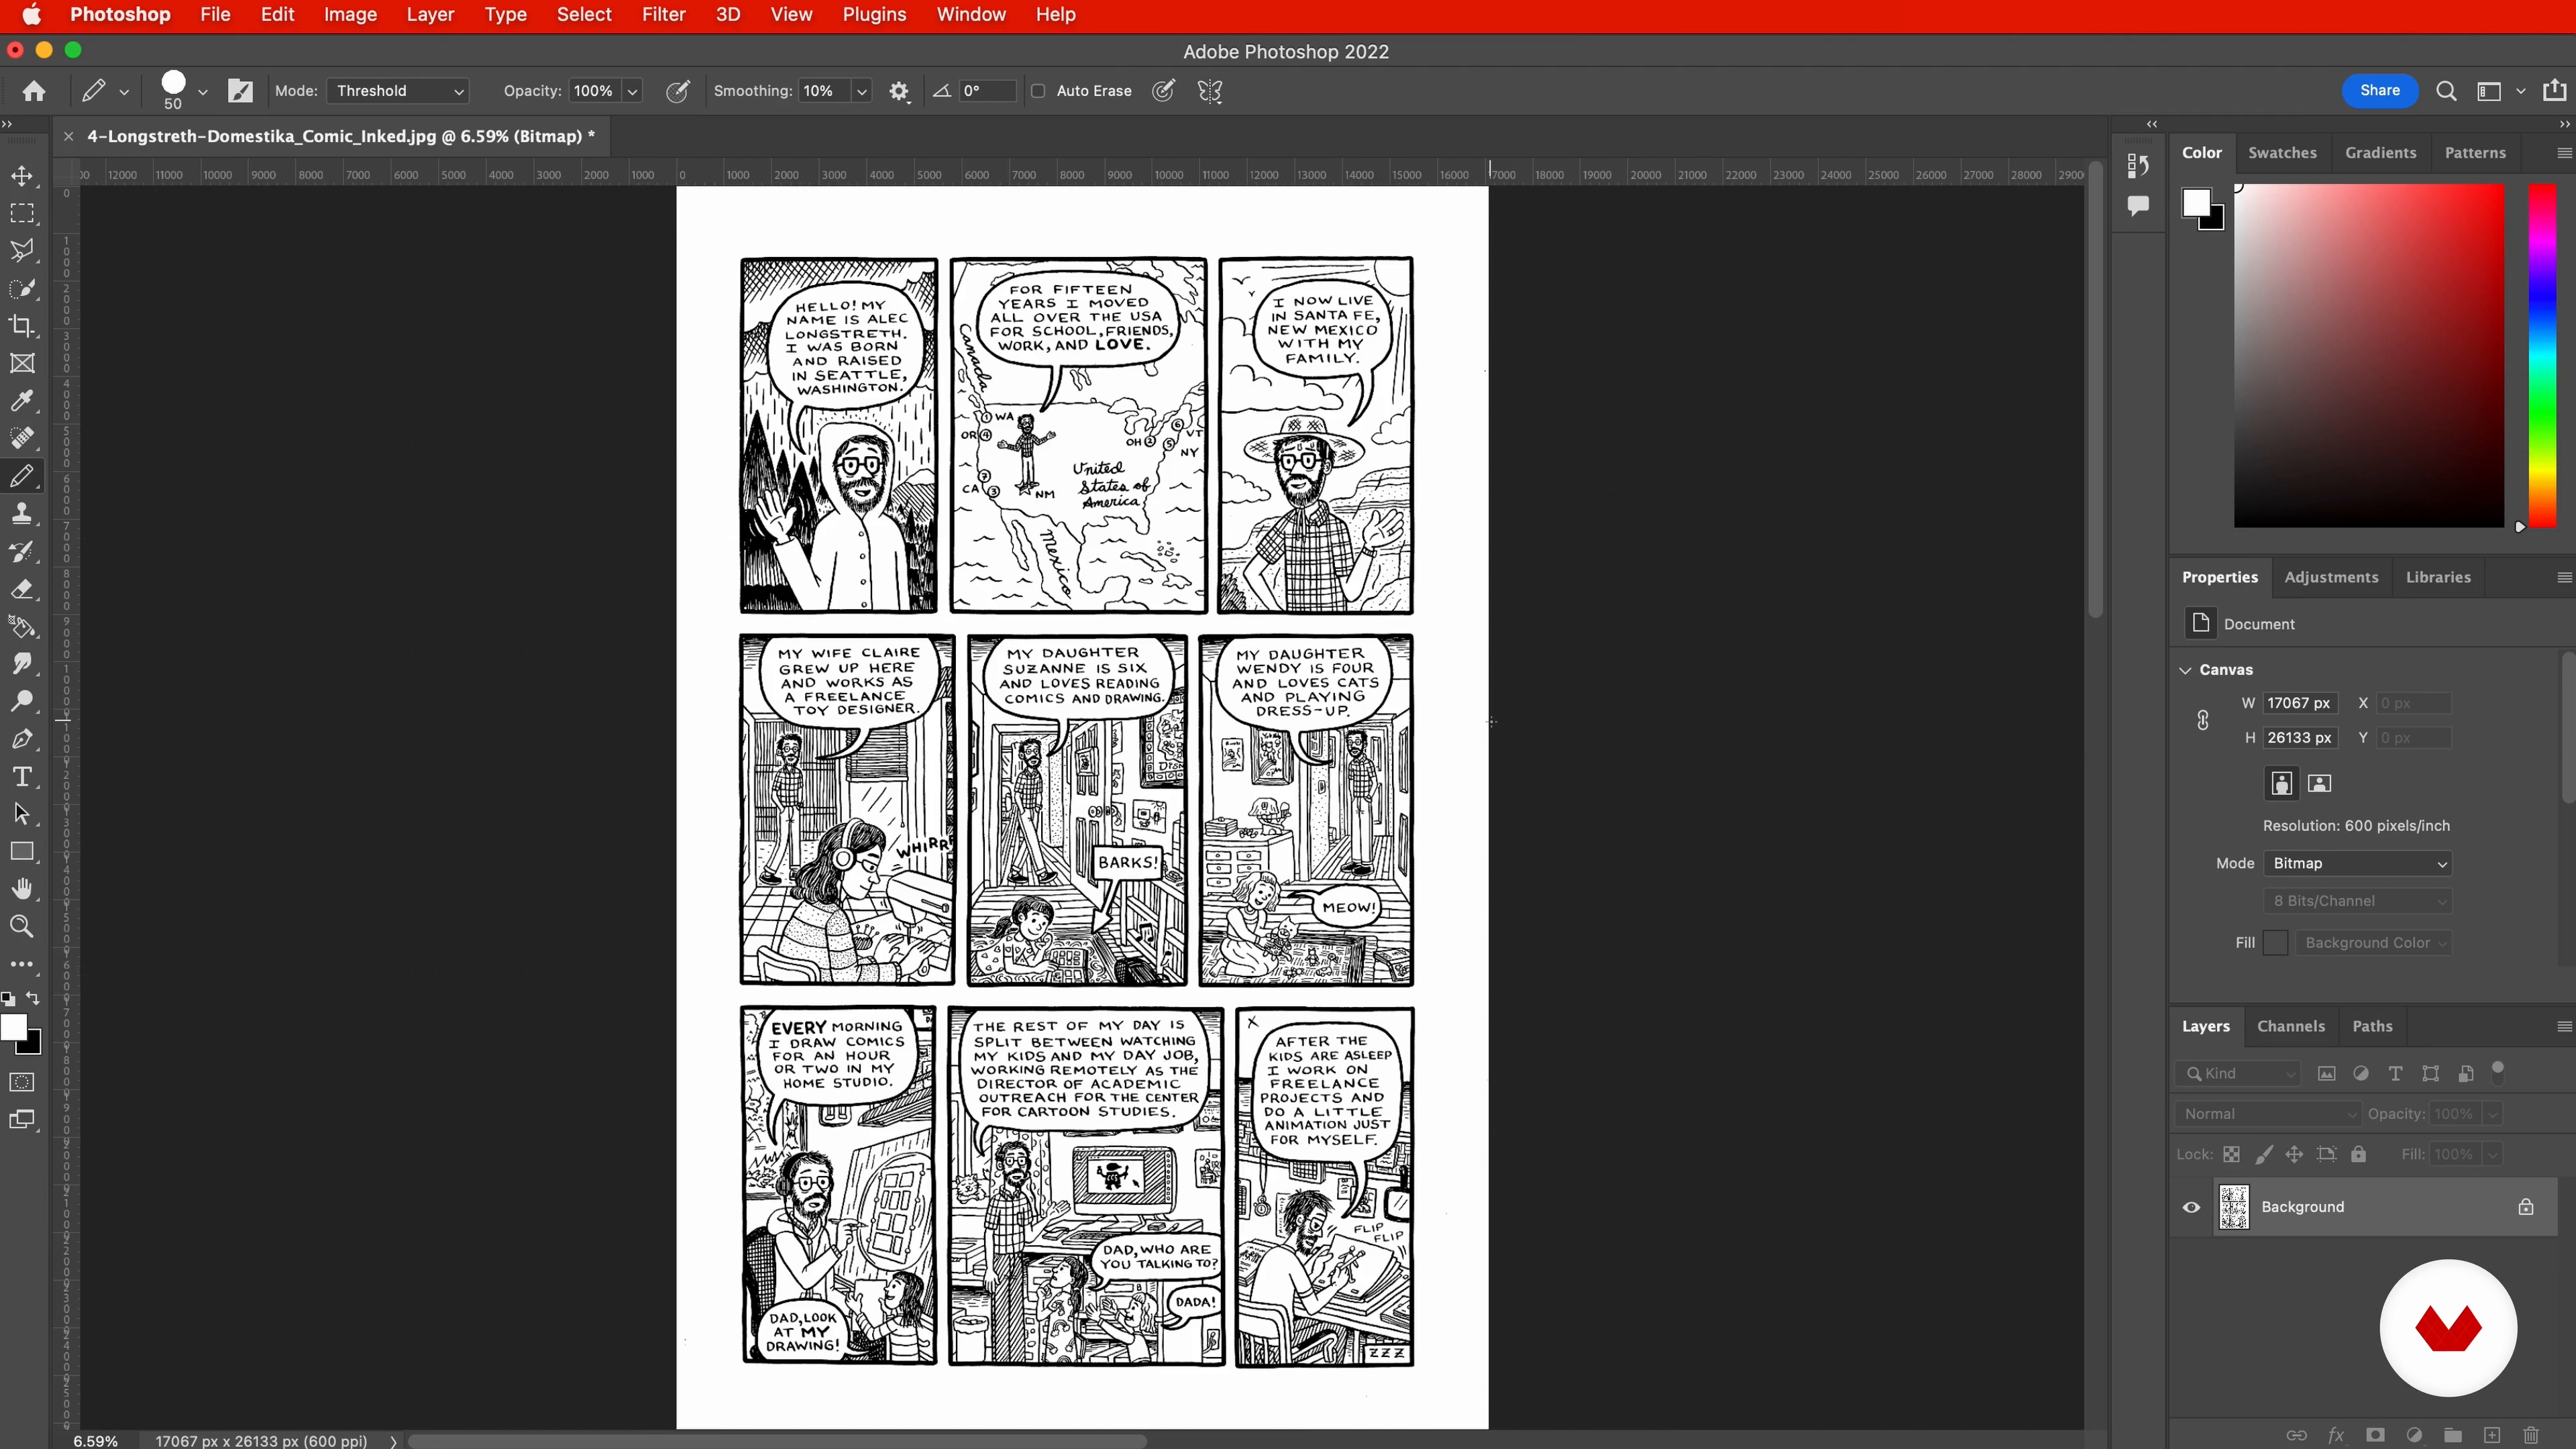This screenshot has width=2576, height=1449.
Task: Open smoothing options gear
Action: point(899,91)
